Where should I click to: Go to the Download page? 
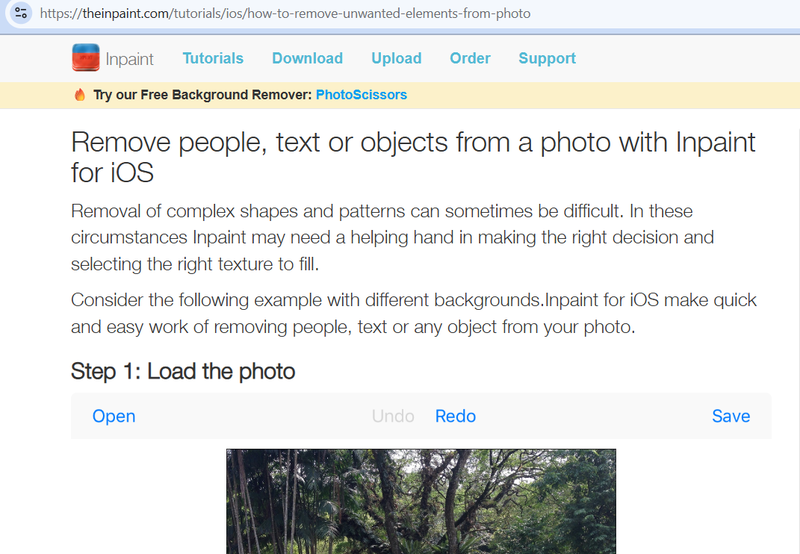307,58
